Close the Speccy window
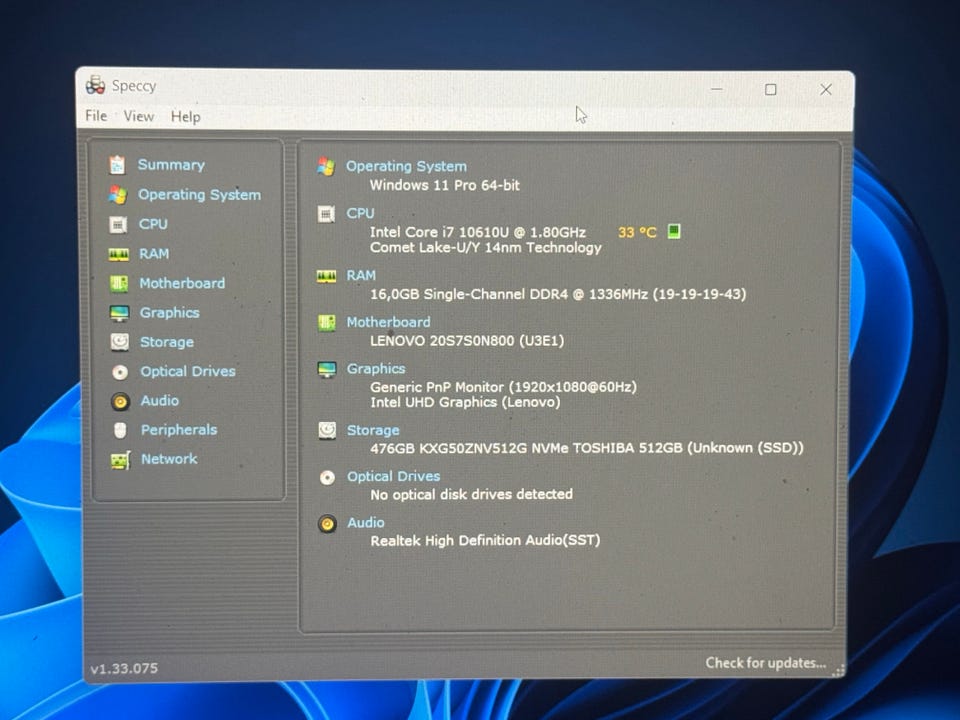Screen dimensions: 960x720 coord(826,90)
